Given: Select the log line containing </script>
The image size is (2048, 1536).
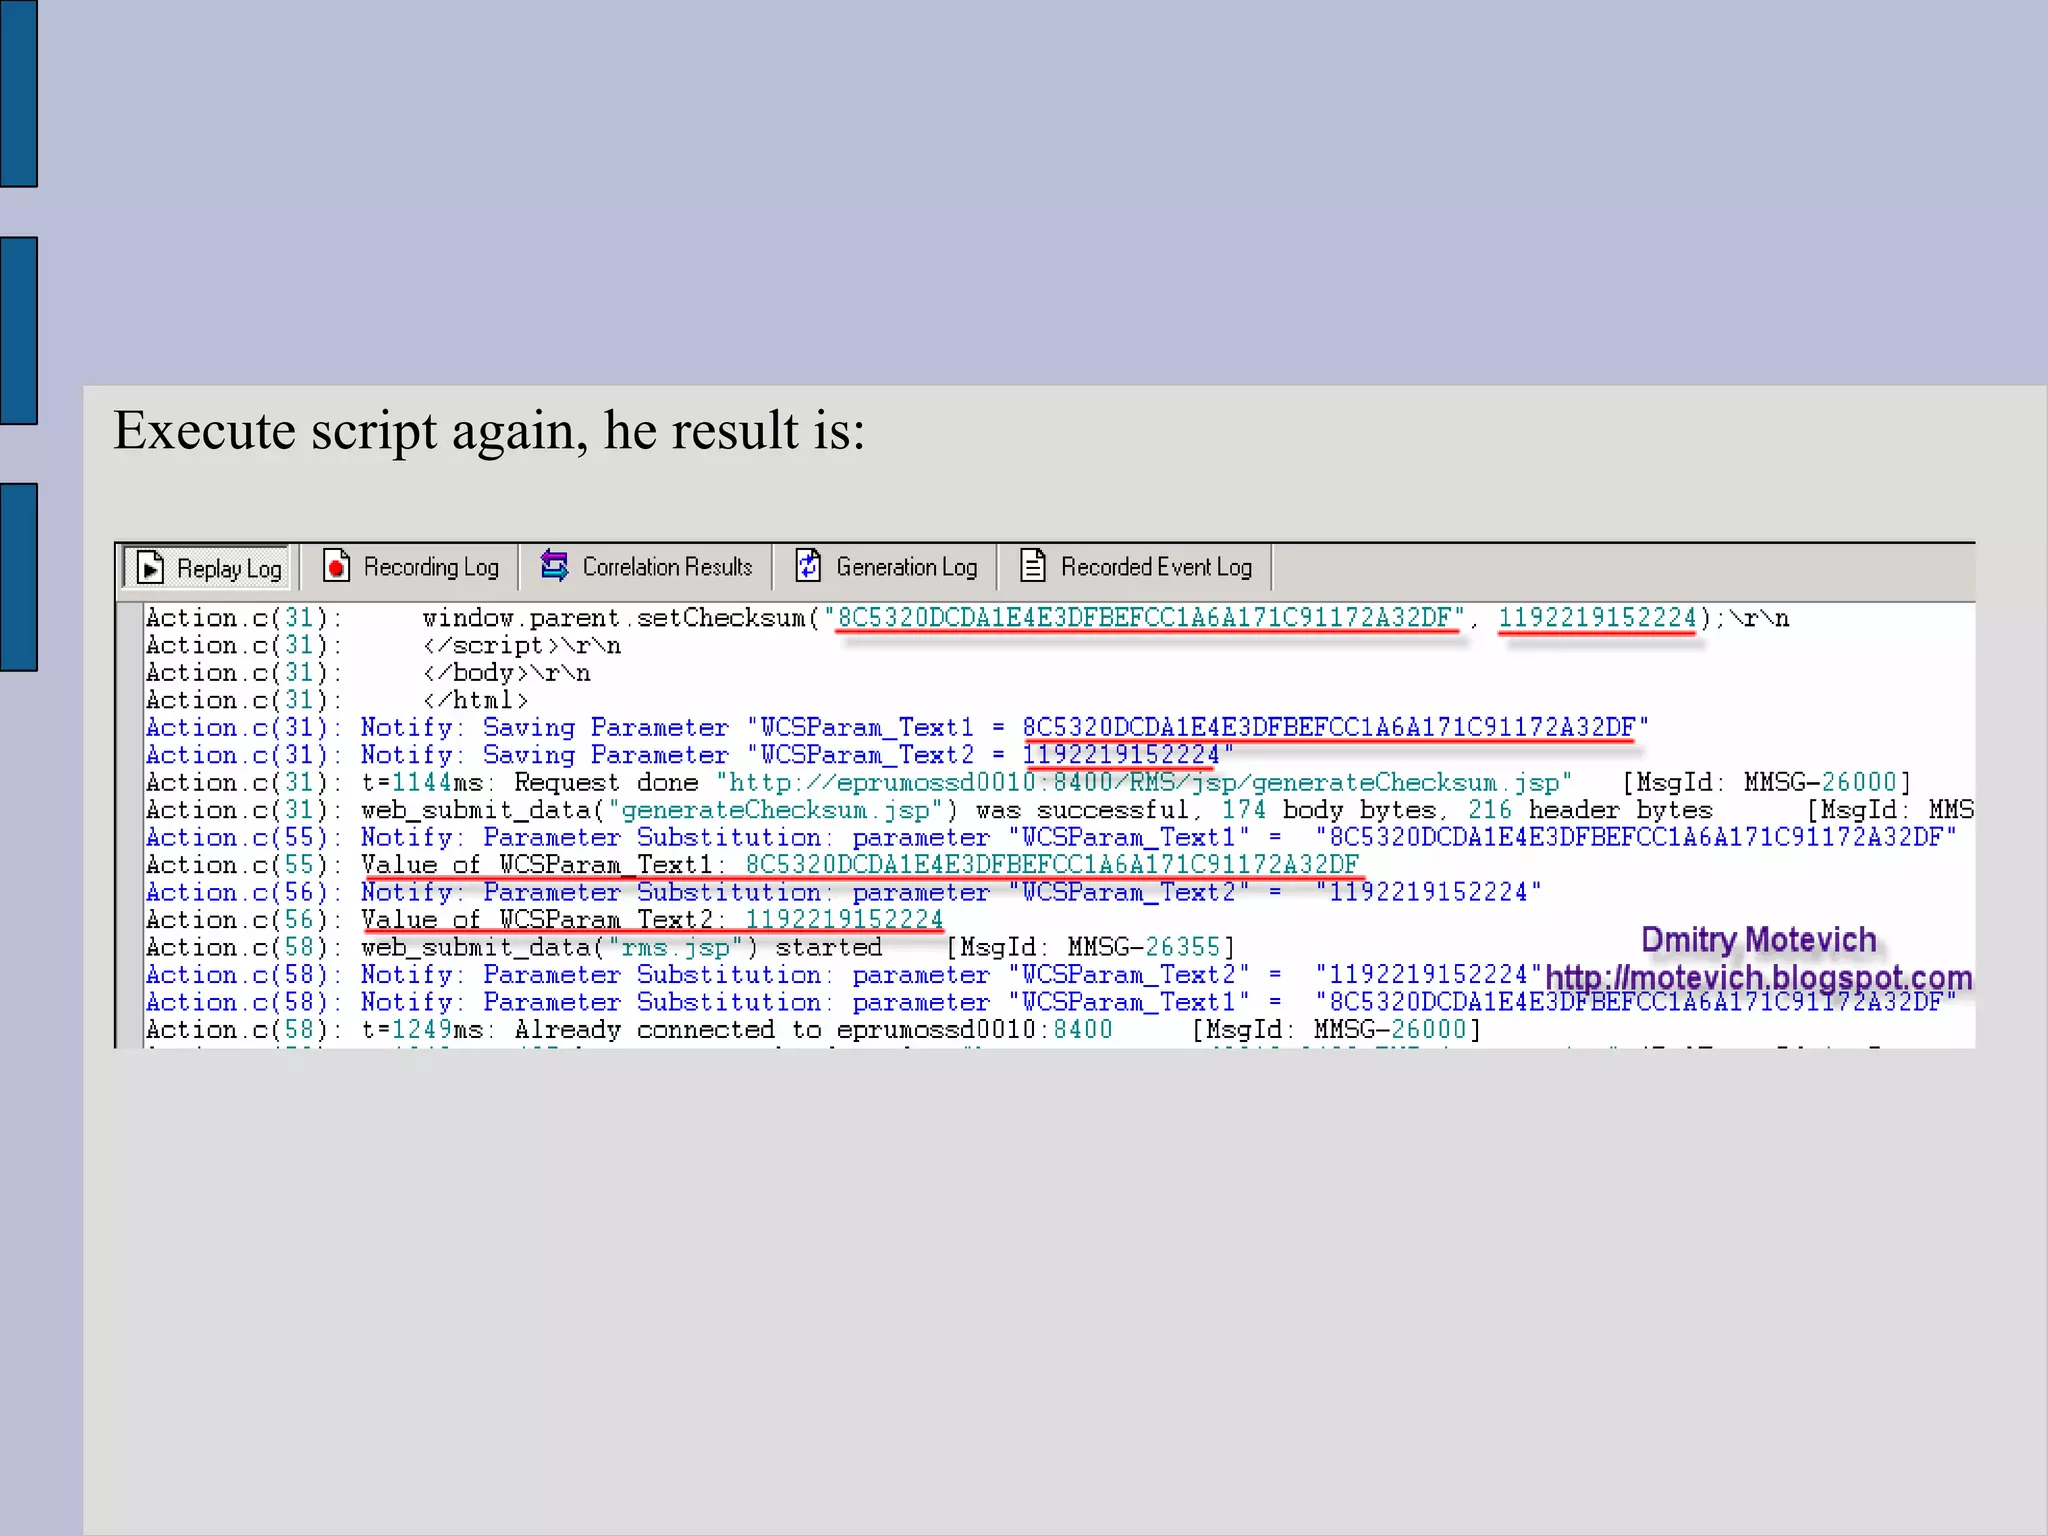Looking at the screenshot, I should click(x=383, y=646).
